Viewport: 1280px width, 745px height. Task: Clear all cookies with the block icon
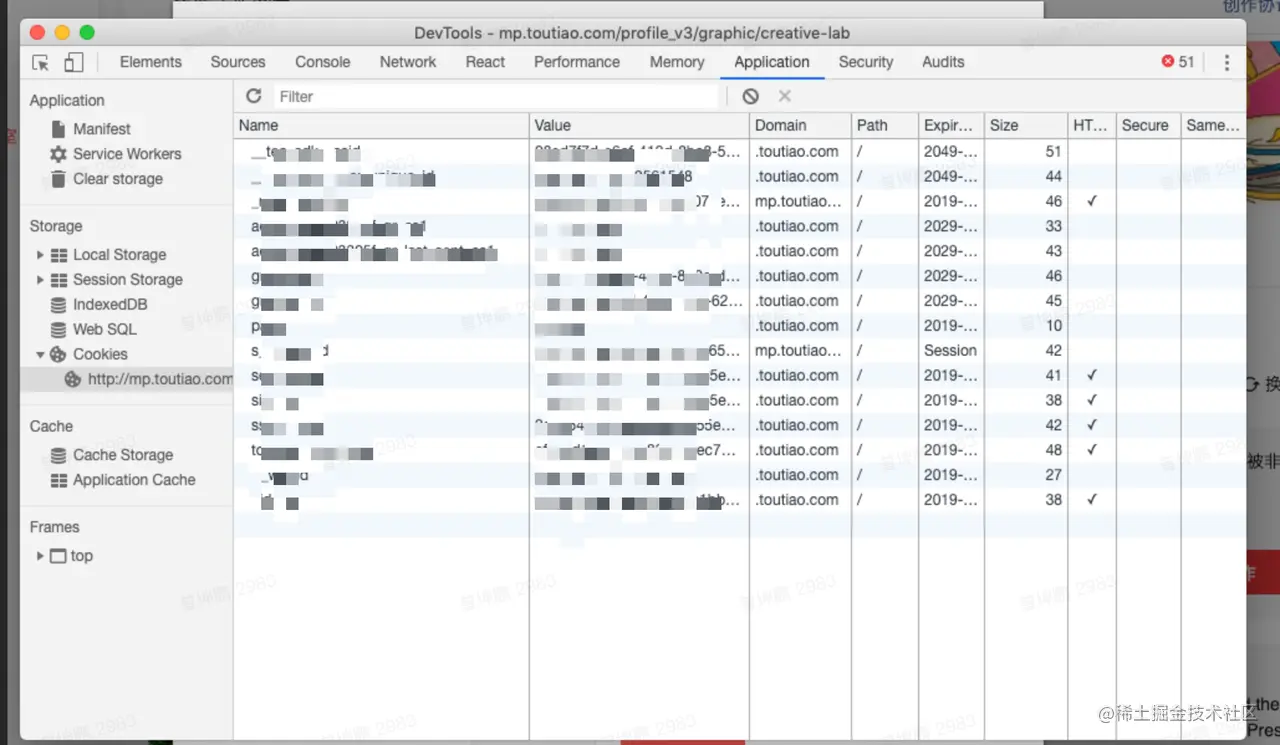tap(750, 96)
